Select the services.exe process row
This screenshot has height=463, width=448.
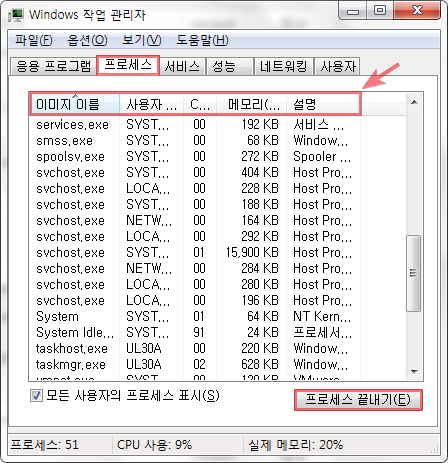(x=195, y=125)
